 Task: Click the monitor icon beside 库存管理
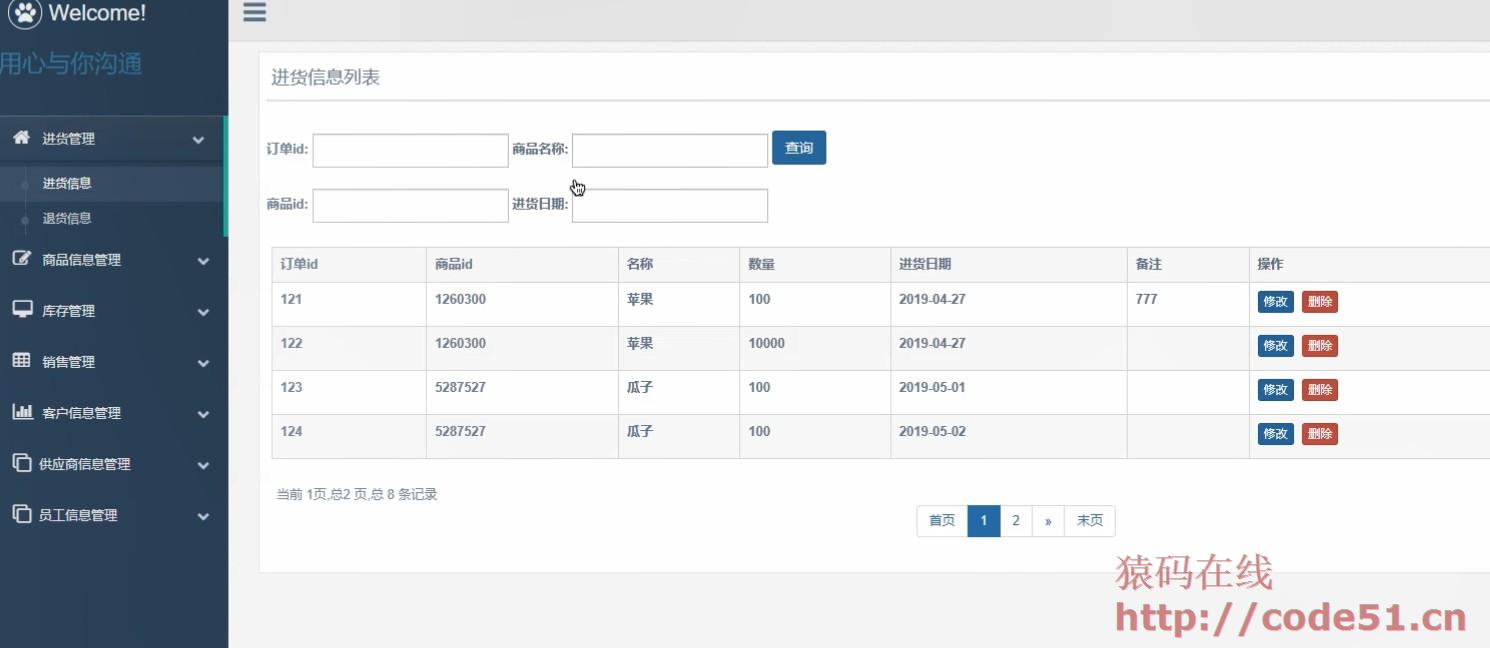[22, 310]
